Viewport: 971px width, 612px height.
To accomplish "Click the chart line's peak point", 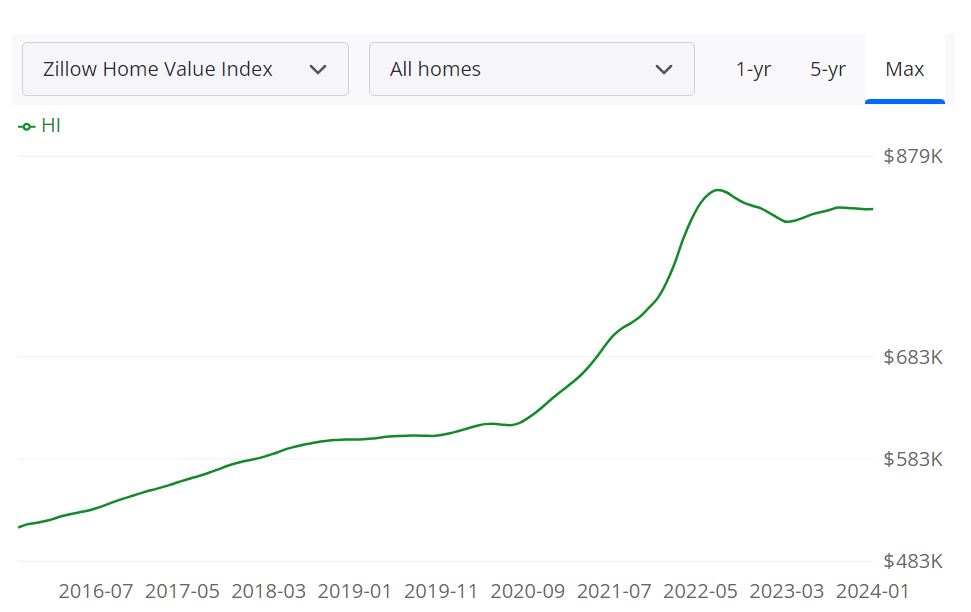I will coord(717,190).
